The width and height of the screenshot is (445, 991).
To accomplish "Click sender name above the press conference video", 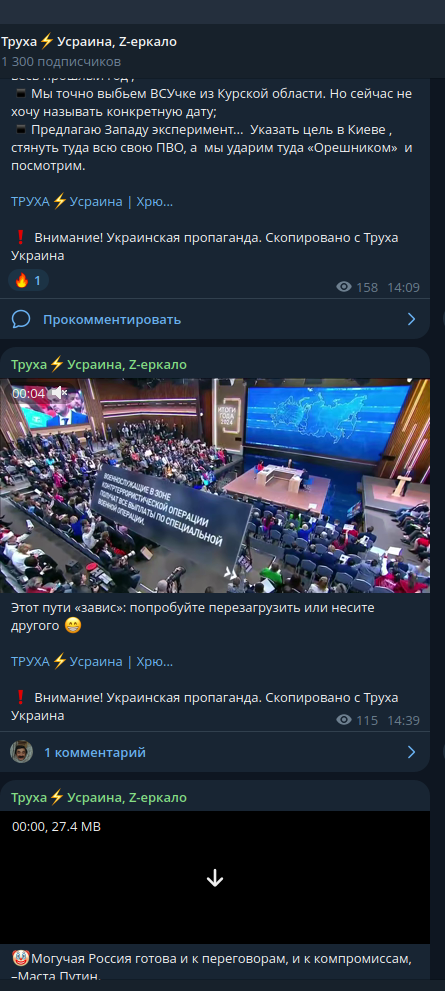I will coord(99,365).
